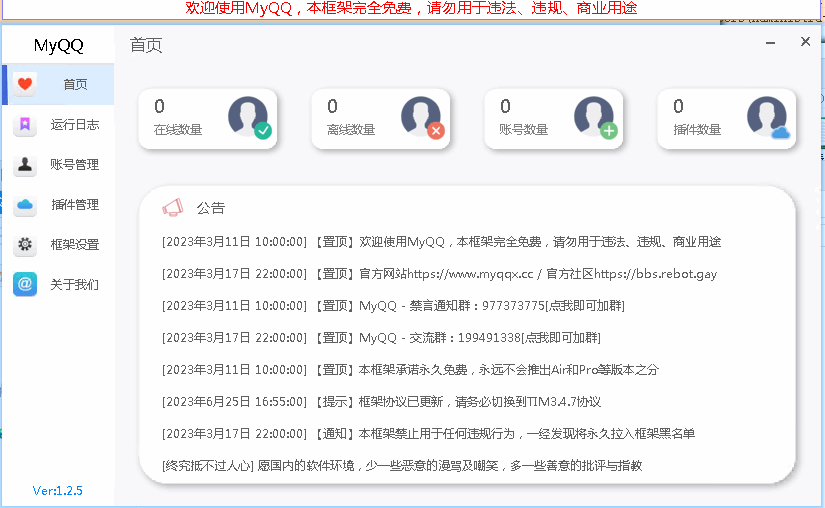Viewport: 825px width, 508px height.
Task: Click the 公告 heading text
Action: 210,208
